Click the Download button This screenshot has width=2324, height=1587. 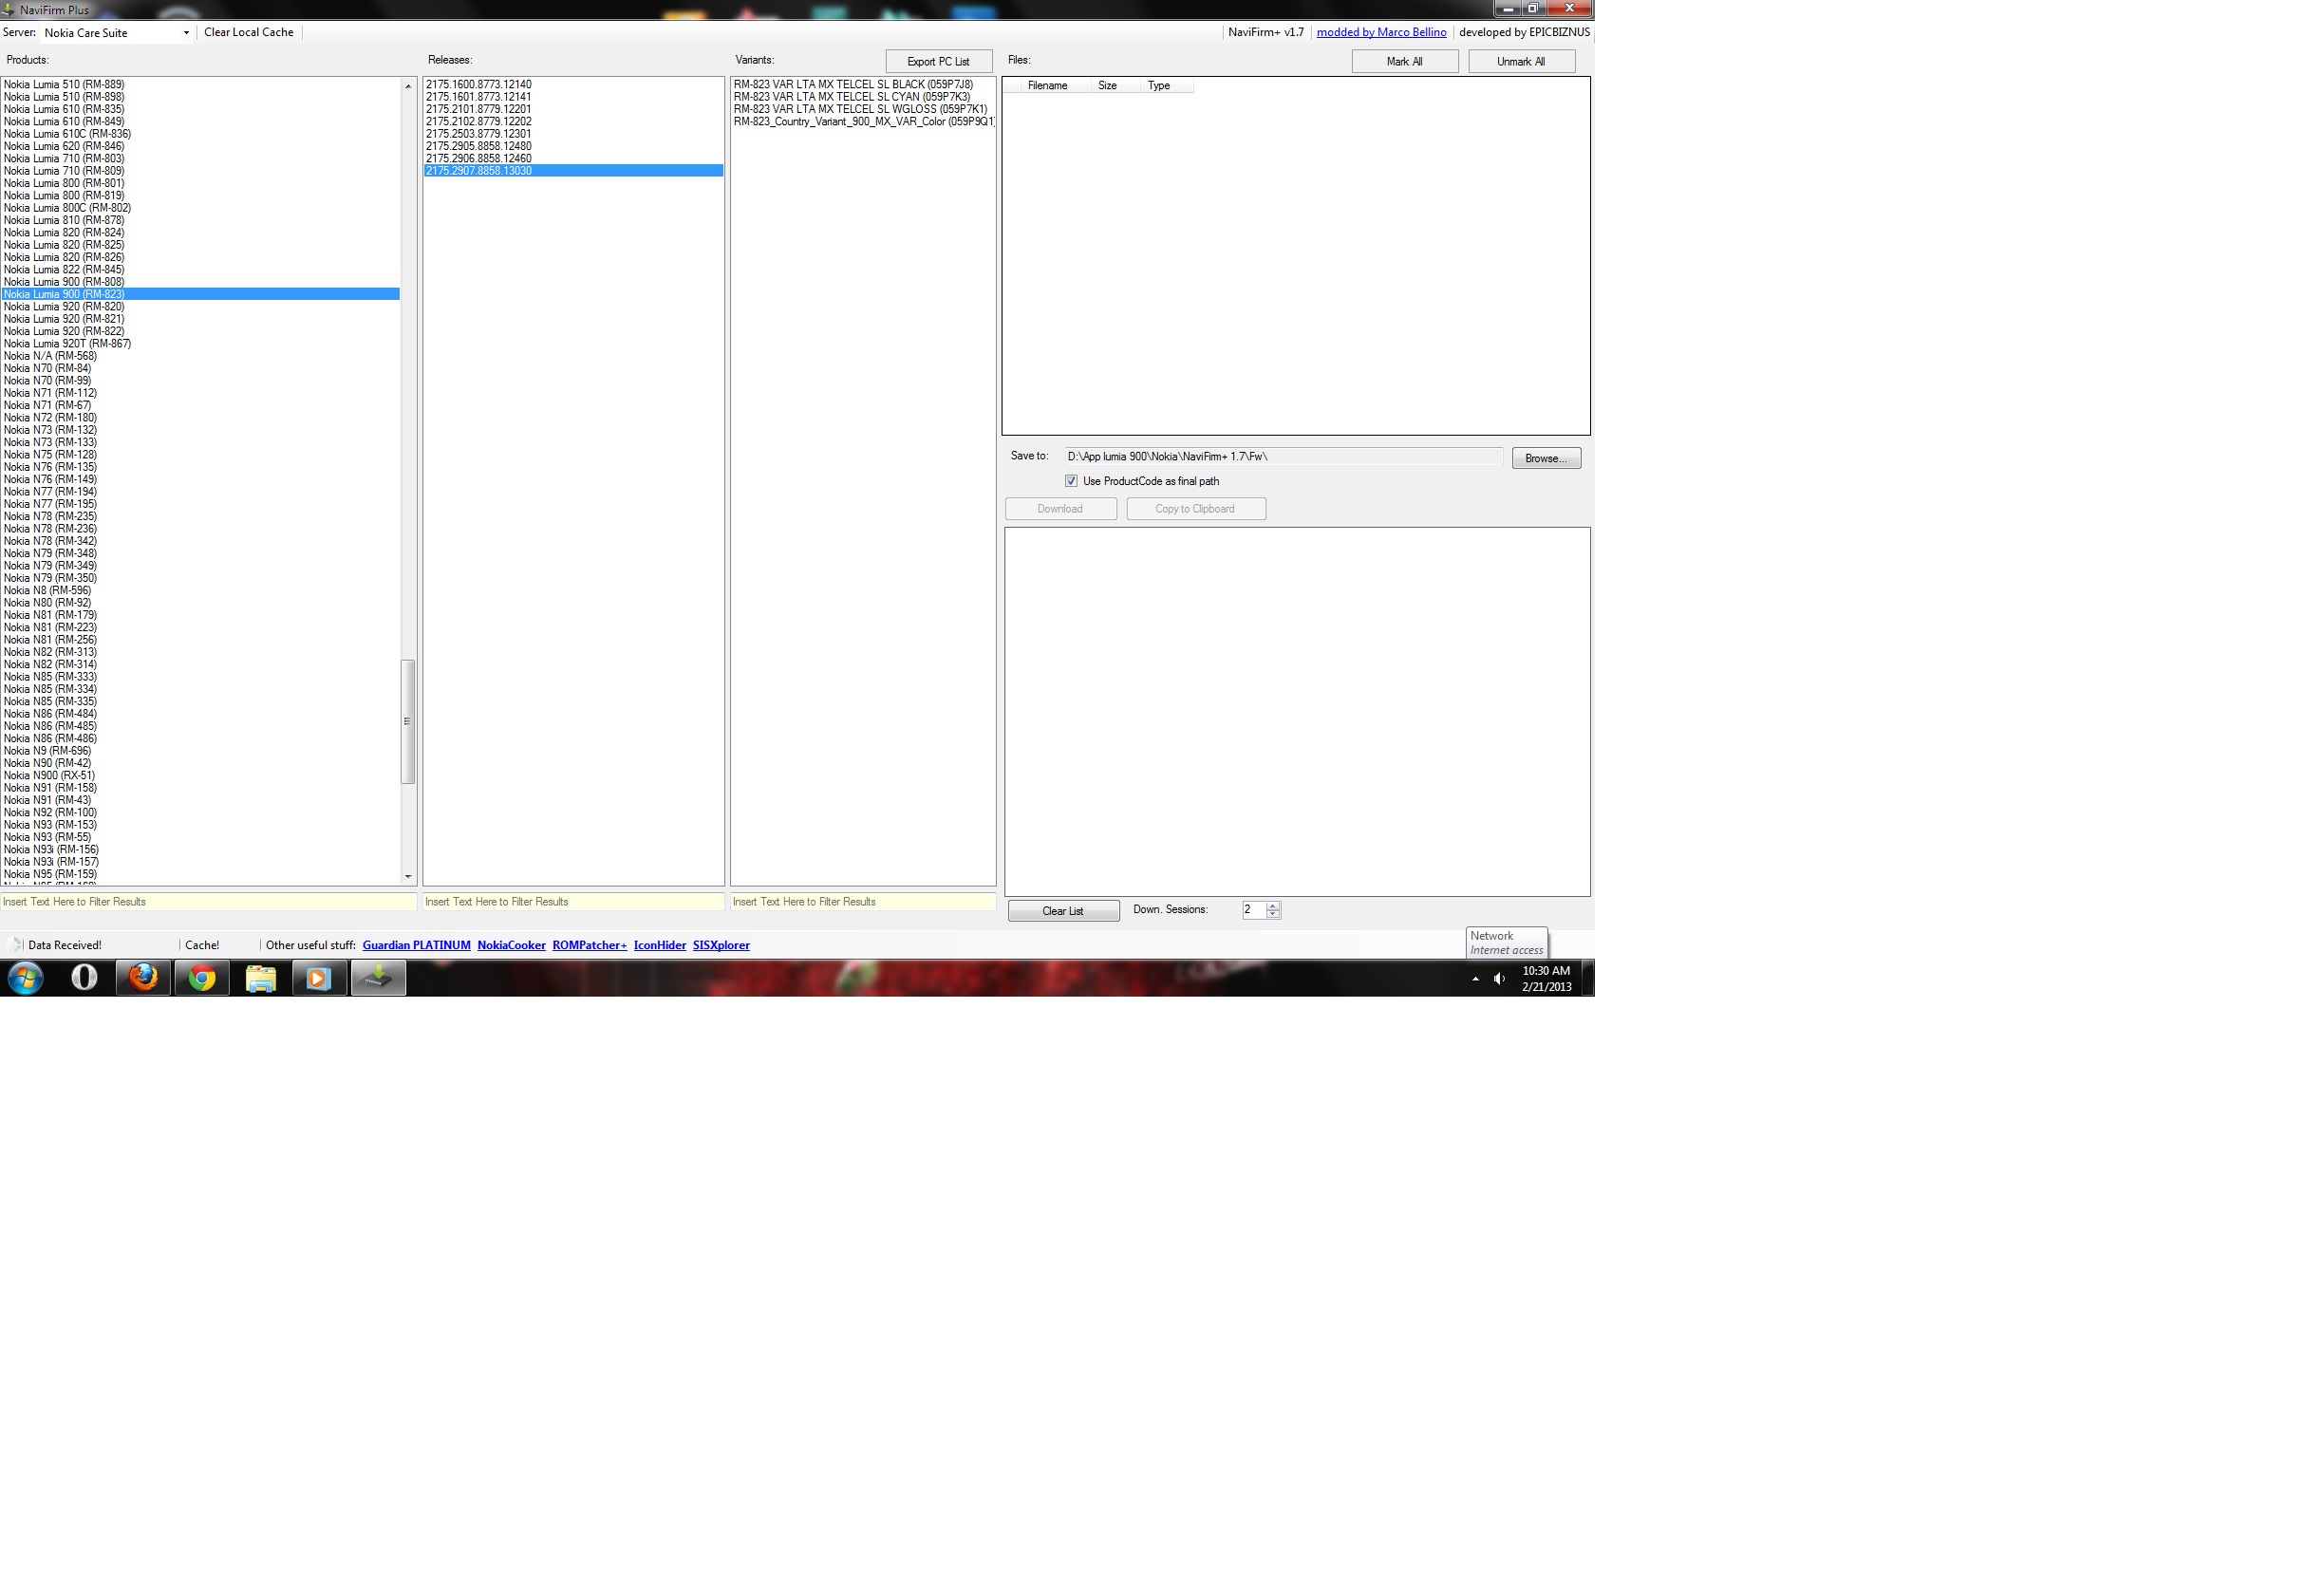tap(1060, 509)
